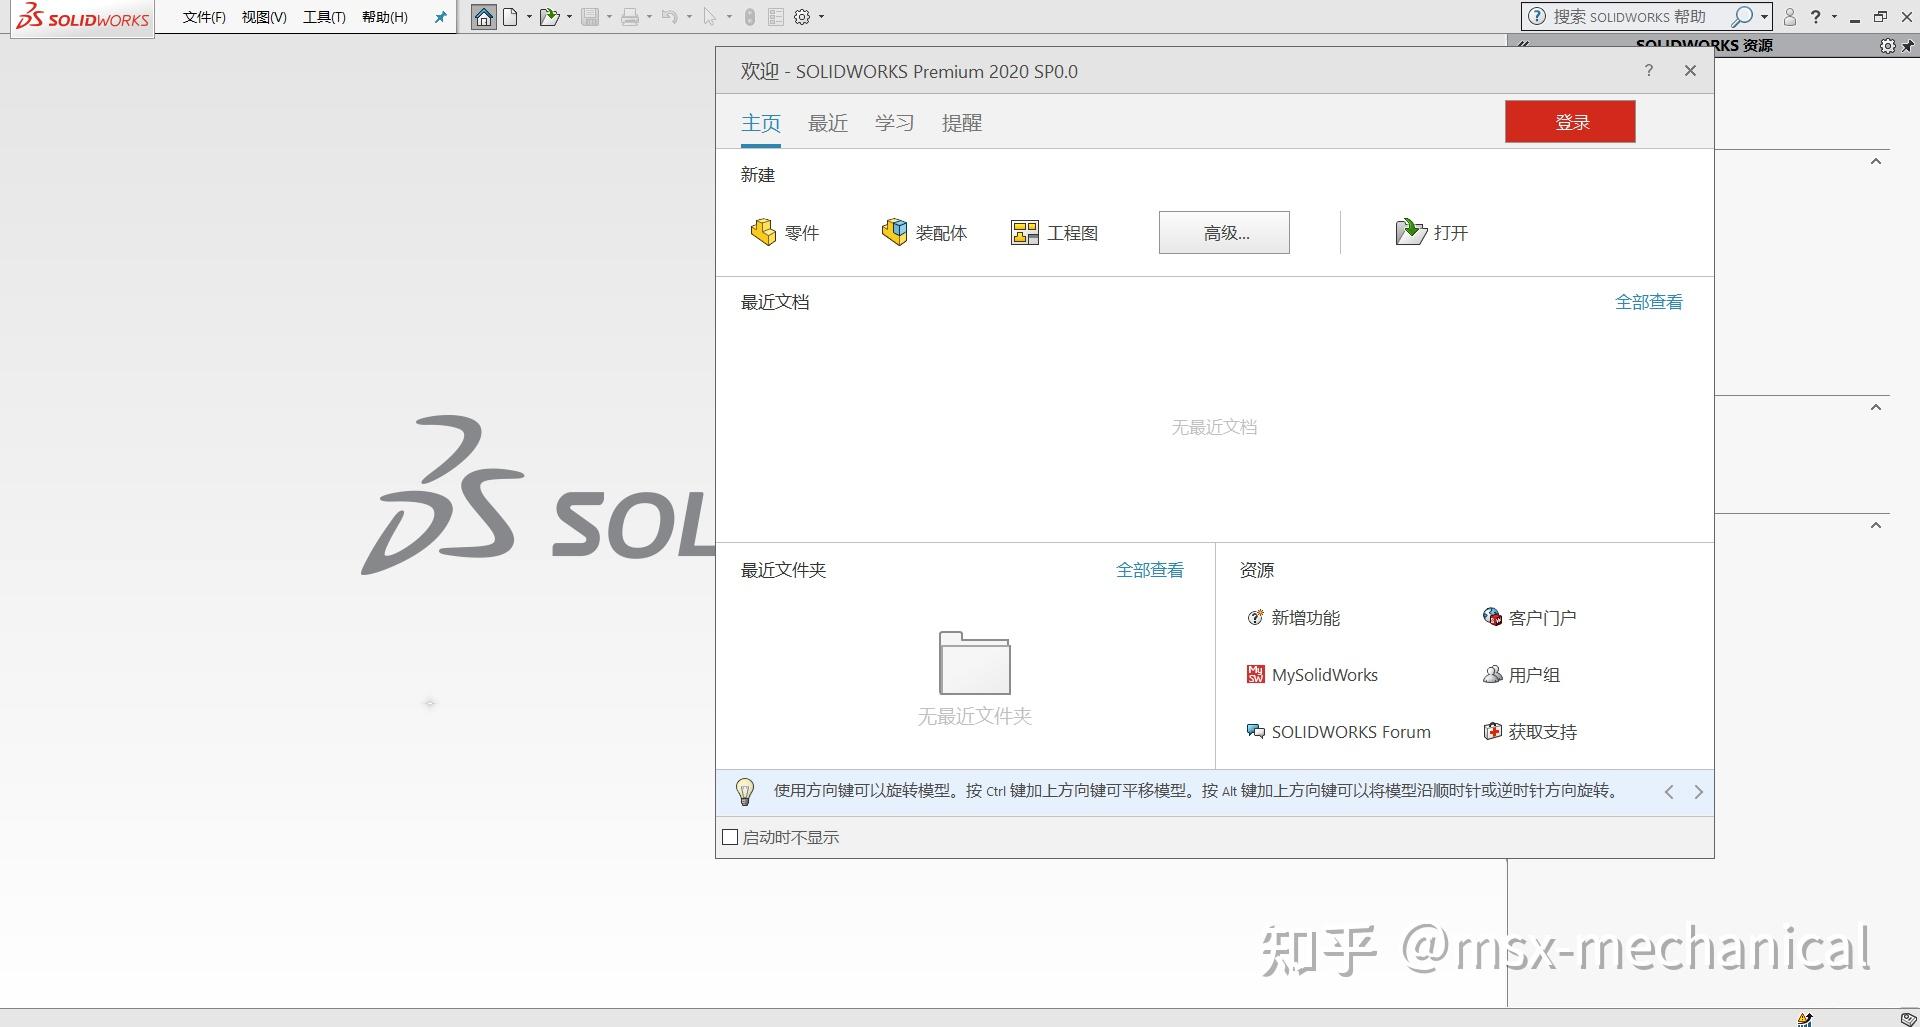Open Options gear in top toolbar

[802, 17]
